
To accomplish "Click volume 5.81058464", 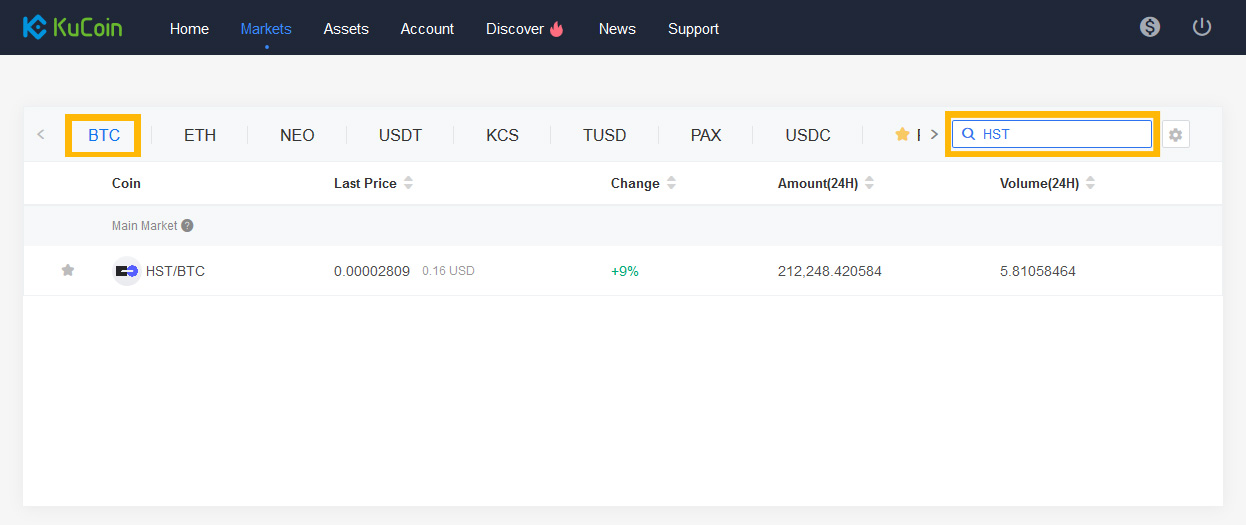I will coord(1038,271).
